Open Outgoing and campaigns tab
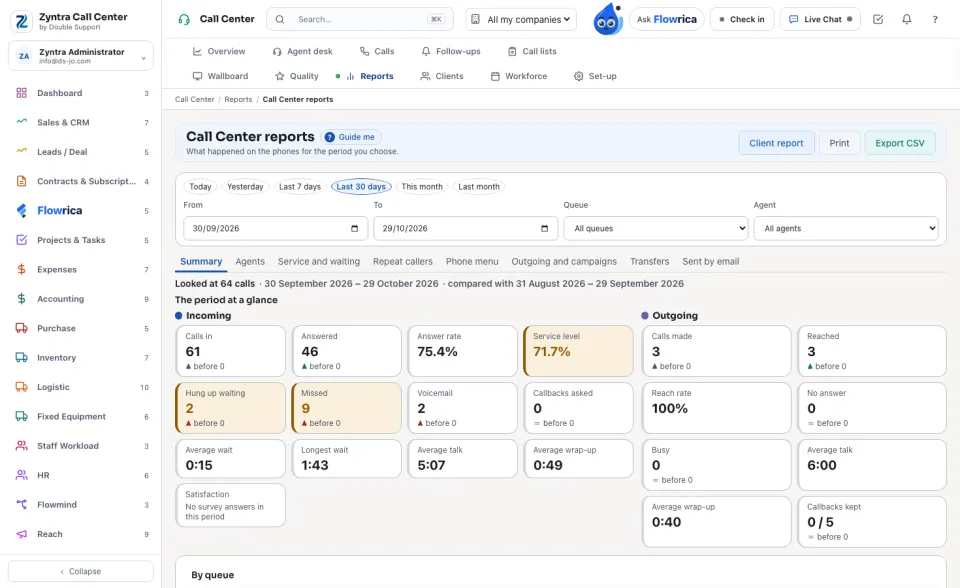The image size is (960, 588). tap(564, 262)
